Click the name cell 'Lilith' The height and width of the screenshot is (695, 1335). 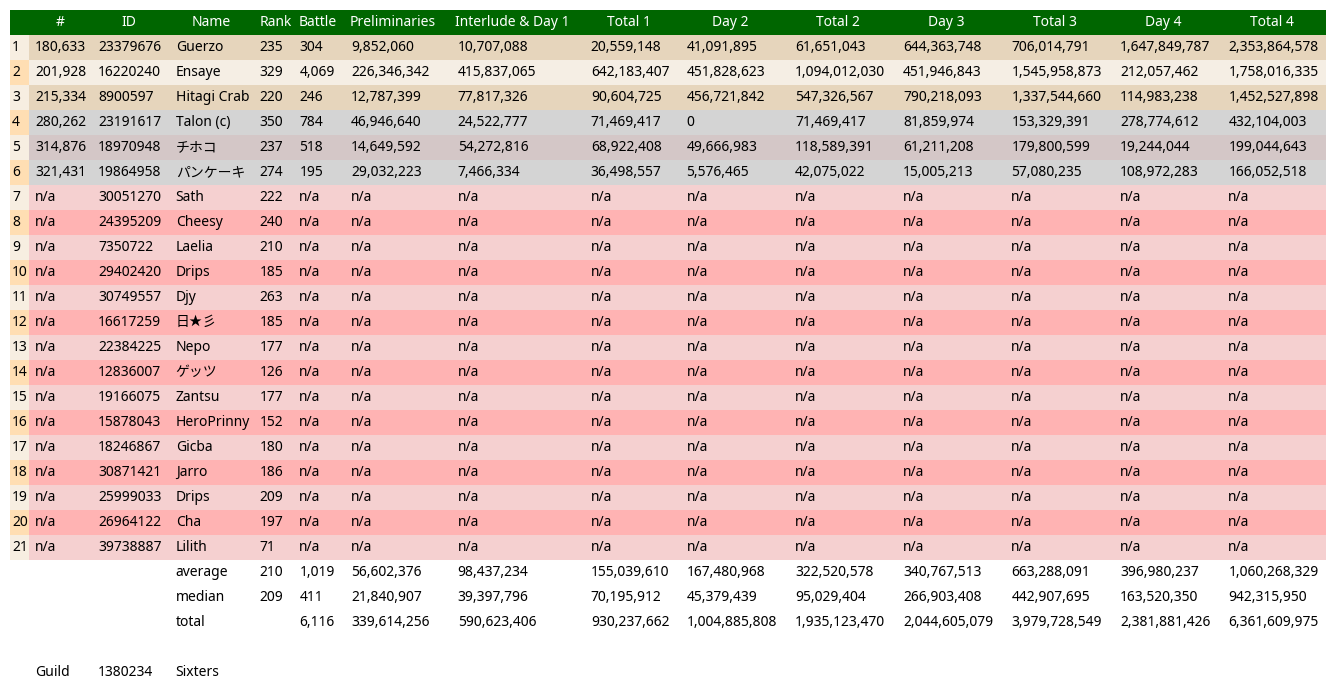191,546
